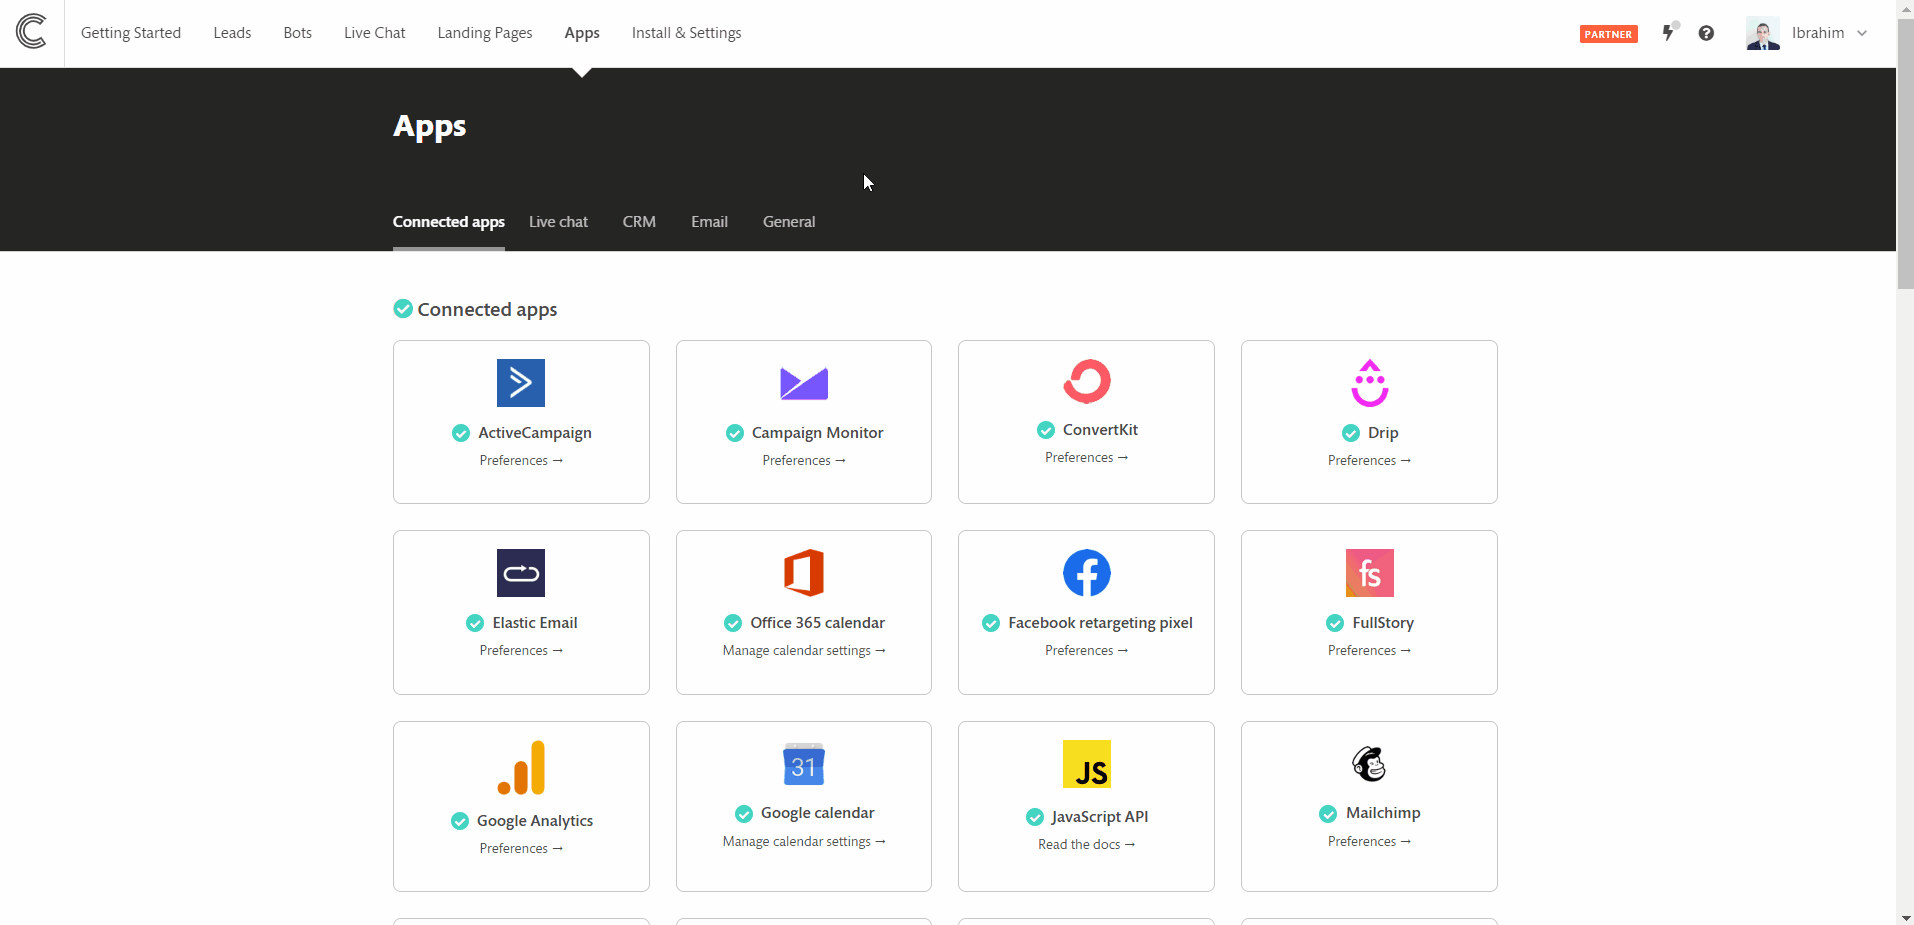The height and width of the screenshot is (925, 1914).
Task: Open the help question mark icon
Action: point(1706,33)
